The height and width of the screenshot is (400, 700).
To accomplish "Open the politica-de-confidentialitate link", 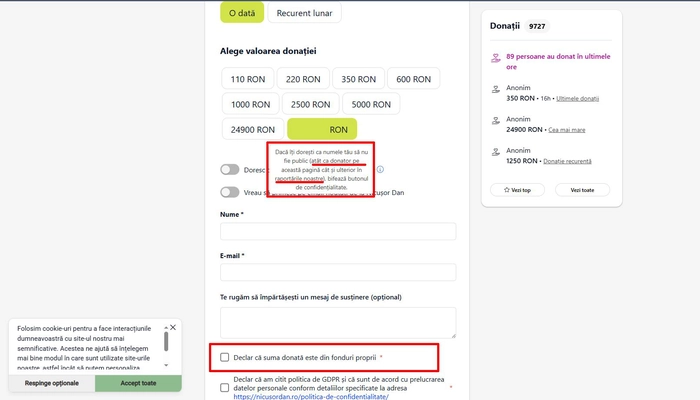I will [x=311, y=396].
